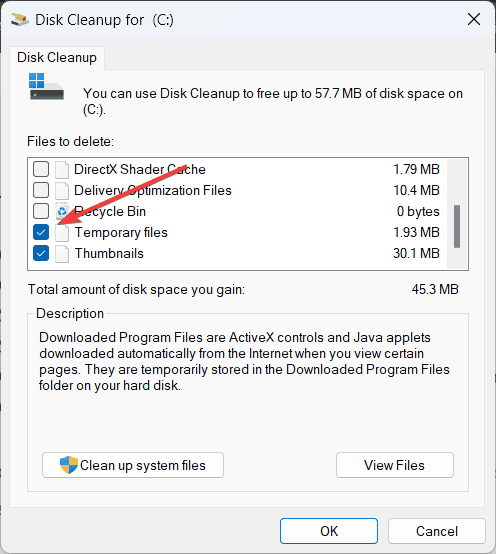Click the Recycle Bin icon in list
The width and height of the screenshot is (496, 554).
tap(62, 211)
